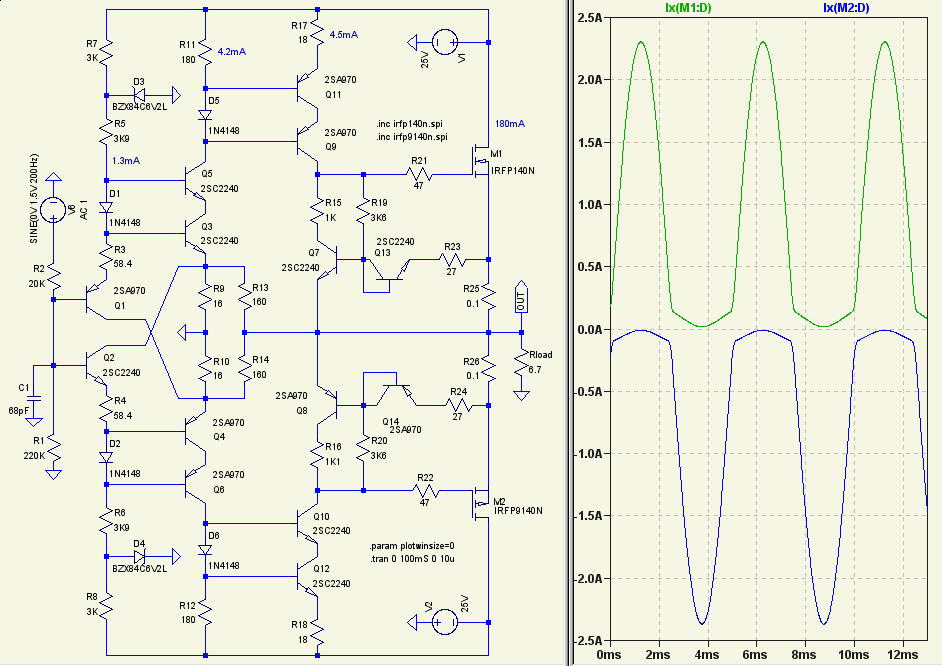Select MOSFET M1 IRFP140N symbol
This screenshot has width=942, height=666.
481,161
